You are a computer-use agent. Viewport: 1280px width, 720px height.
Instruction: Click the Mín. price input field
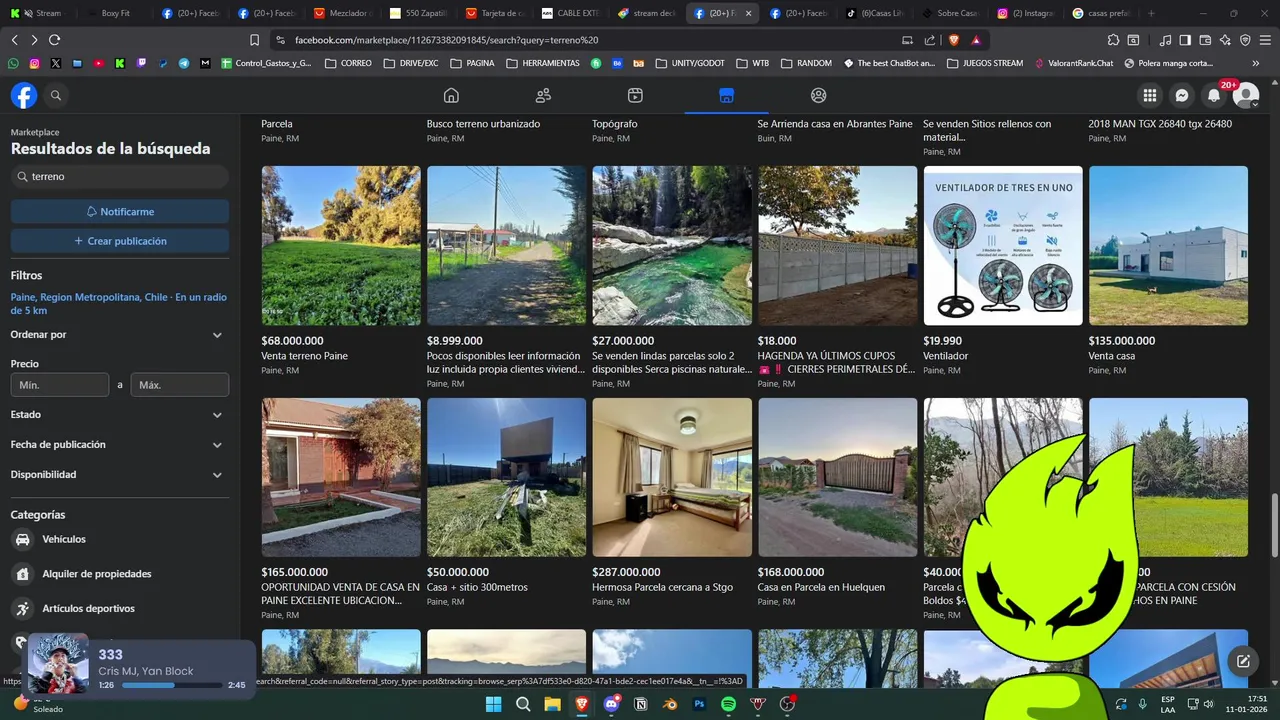[x=60, y=385]
